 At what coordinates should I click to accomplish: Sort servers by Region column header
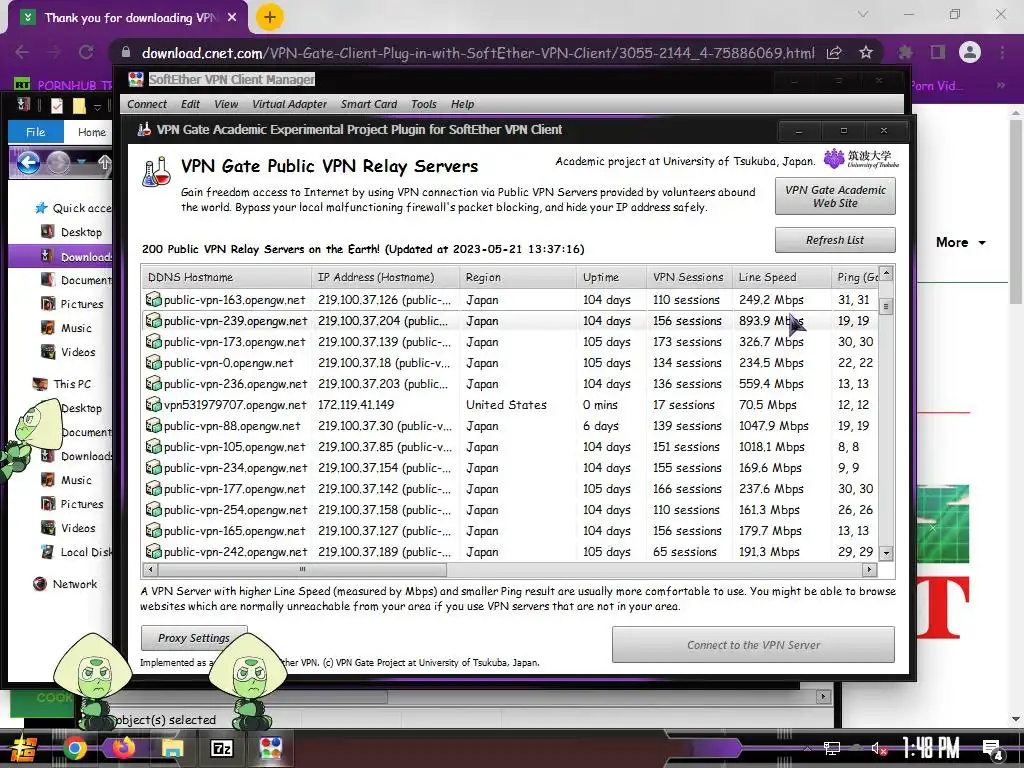click(x=518, y=278)
